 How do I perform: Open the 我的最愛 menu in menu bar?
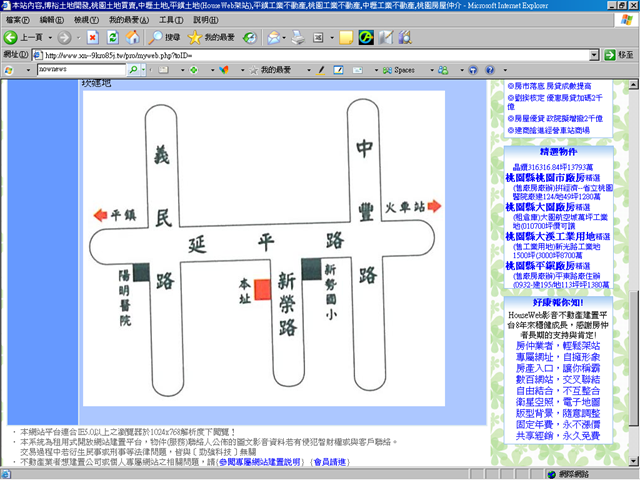pos(129,20)
